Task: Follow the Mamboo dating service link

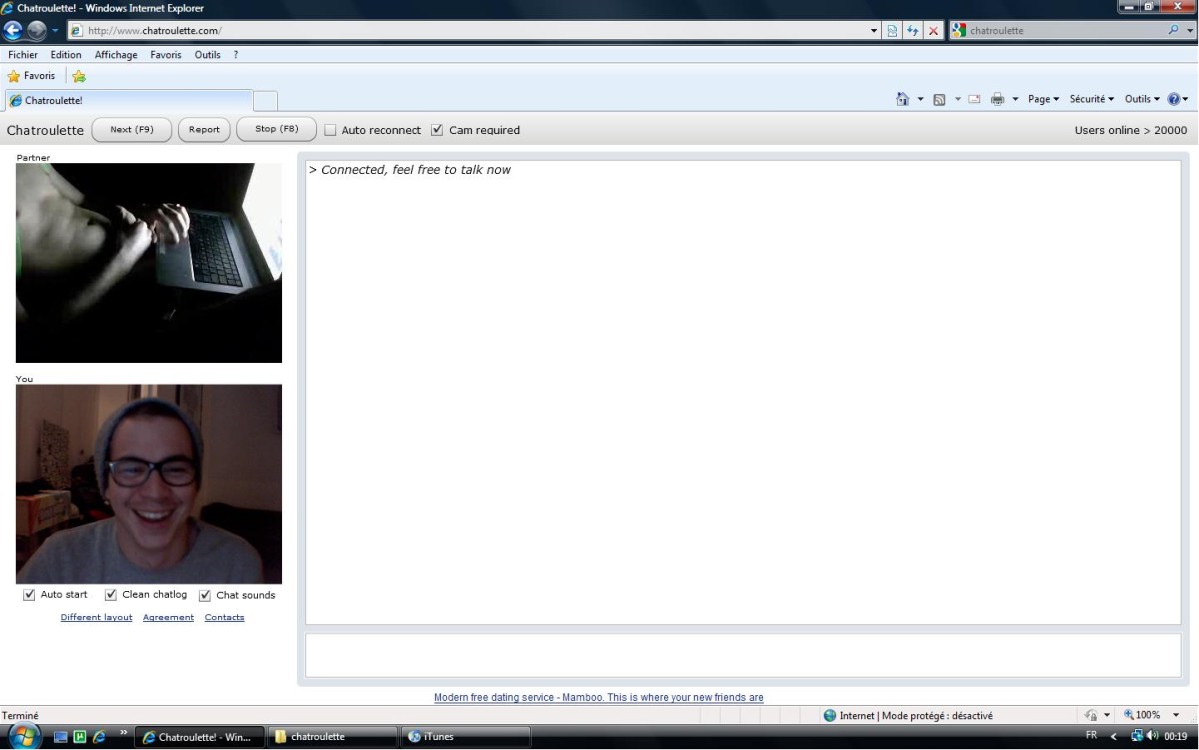Action: click(x=598, y=697)
